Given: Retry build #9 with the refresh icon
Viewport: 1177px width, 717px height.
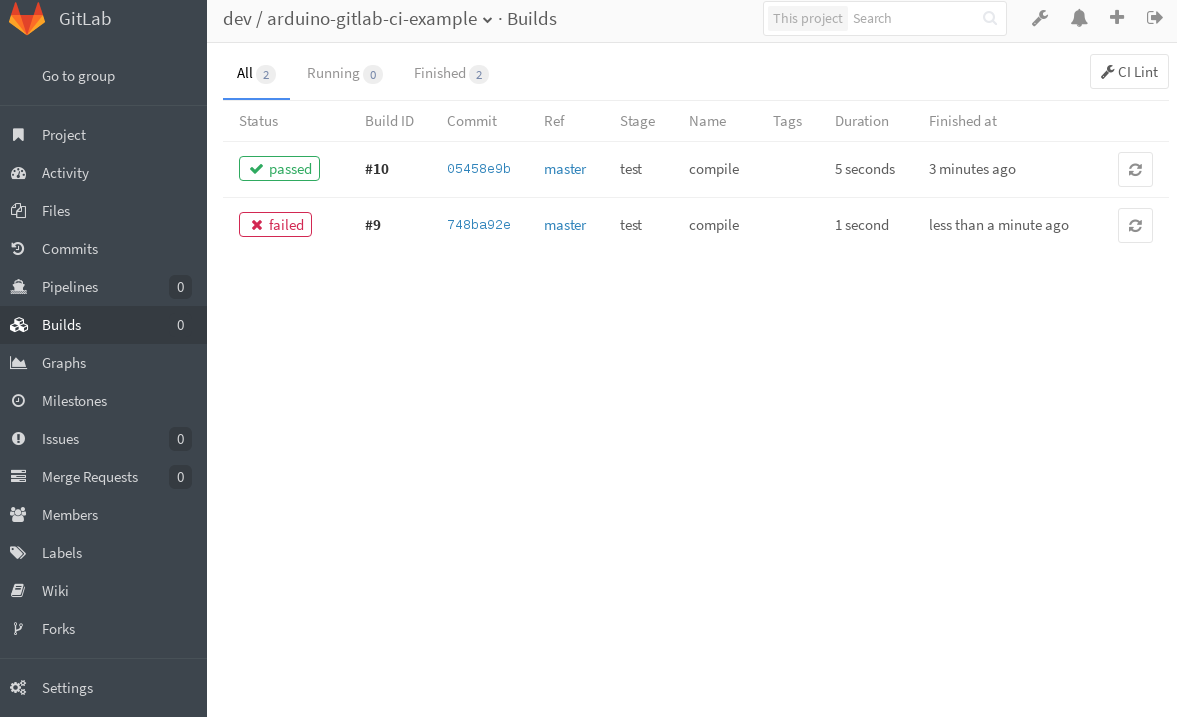Looking at the screenshot, I should tap(1135, 225).
